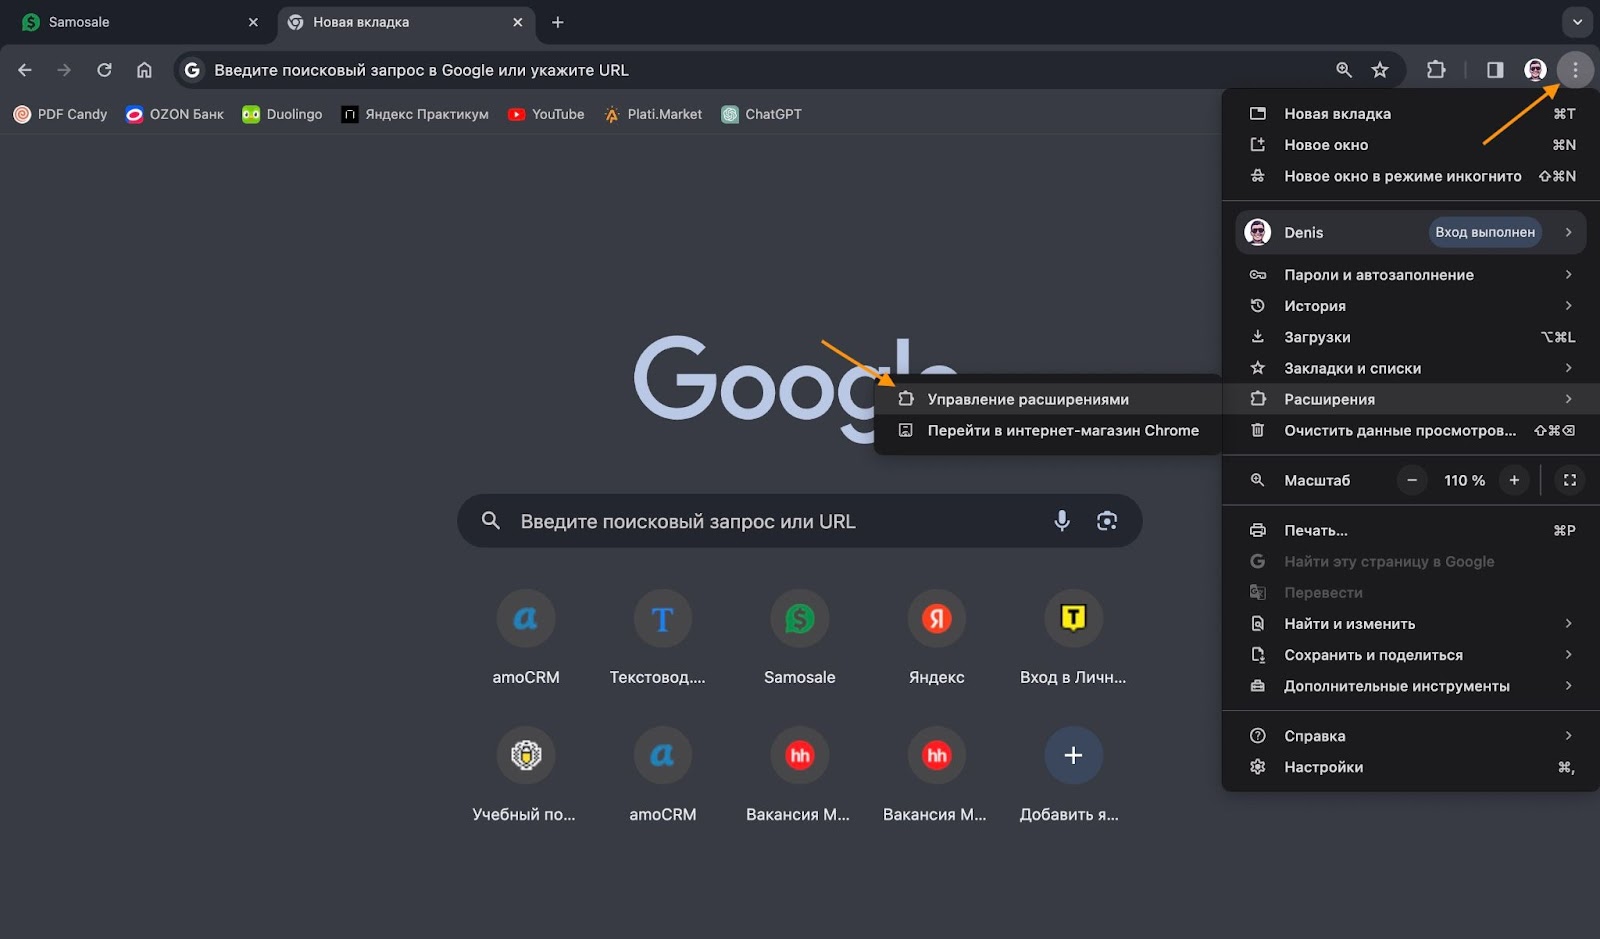Open the profile avatar in toolbar

point(1535,70)
